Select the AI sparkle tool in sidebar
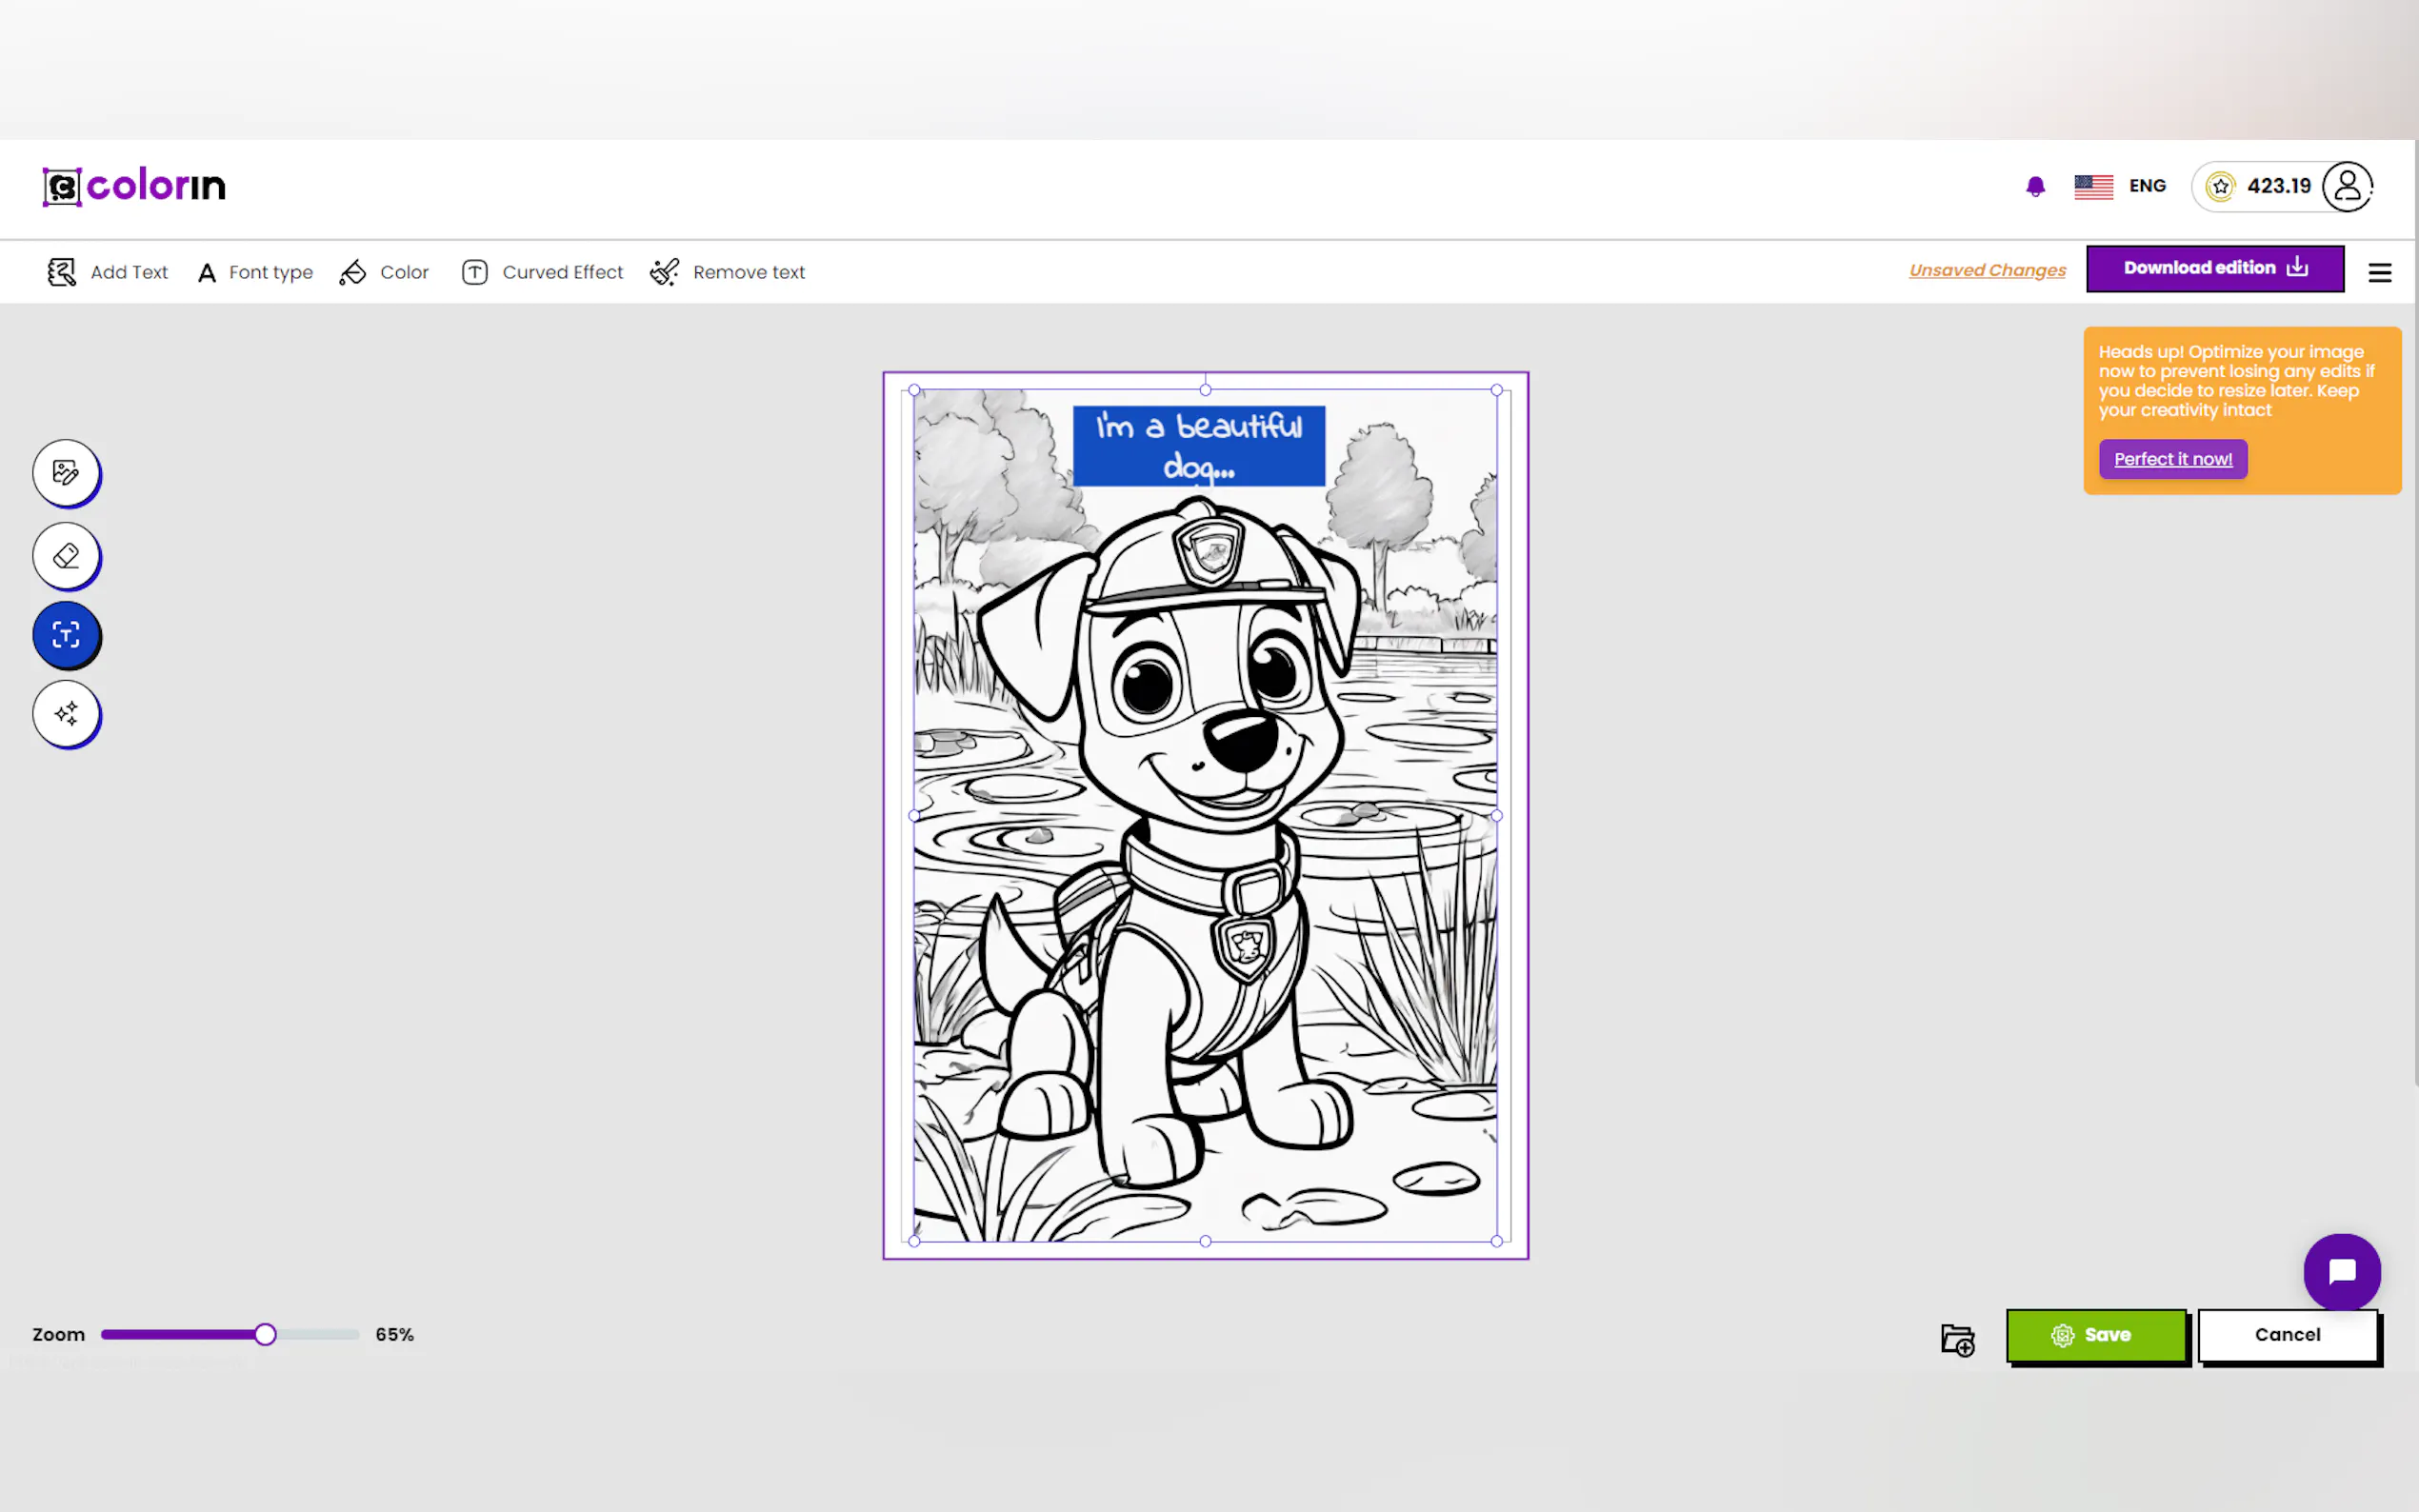This screenshot has height=1512, width=2419. pos(66,713)
